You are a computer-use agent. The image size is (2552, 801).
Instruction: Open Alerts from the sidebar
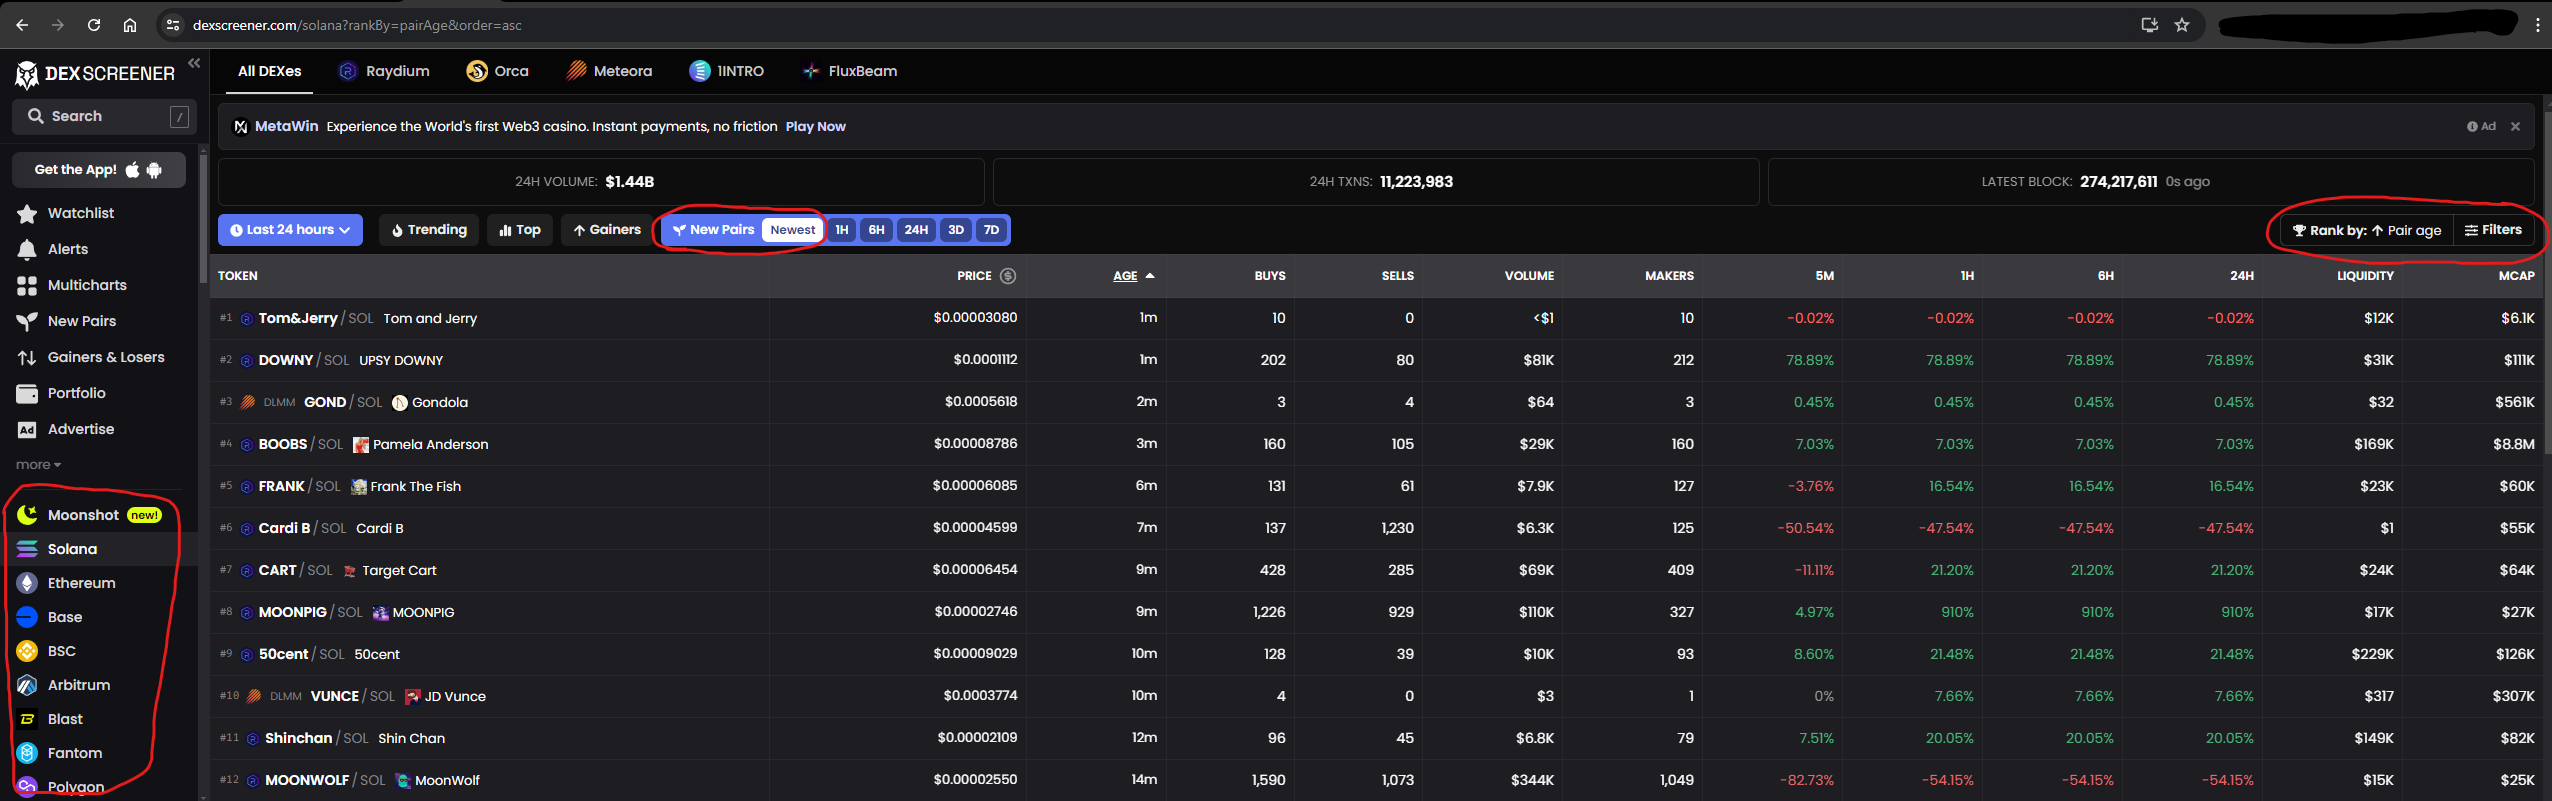point(53,249)
